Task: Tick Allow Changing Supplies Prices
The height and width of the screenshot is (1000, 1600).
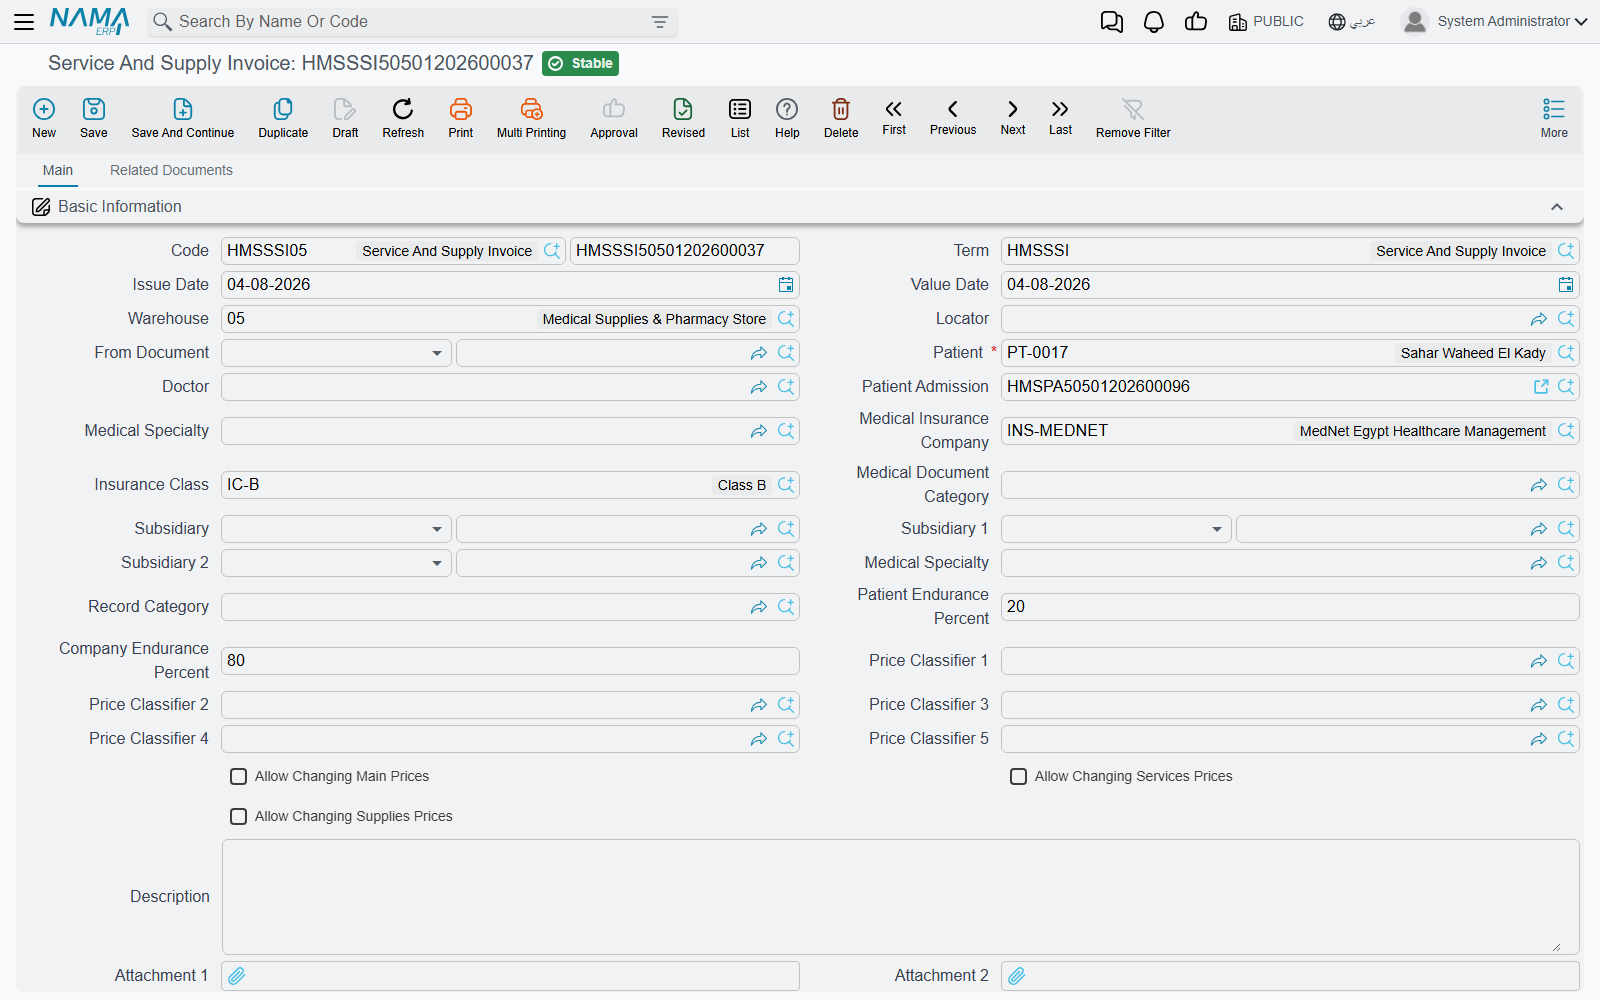Action: click(238, 816)
